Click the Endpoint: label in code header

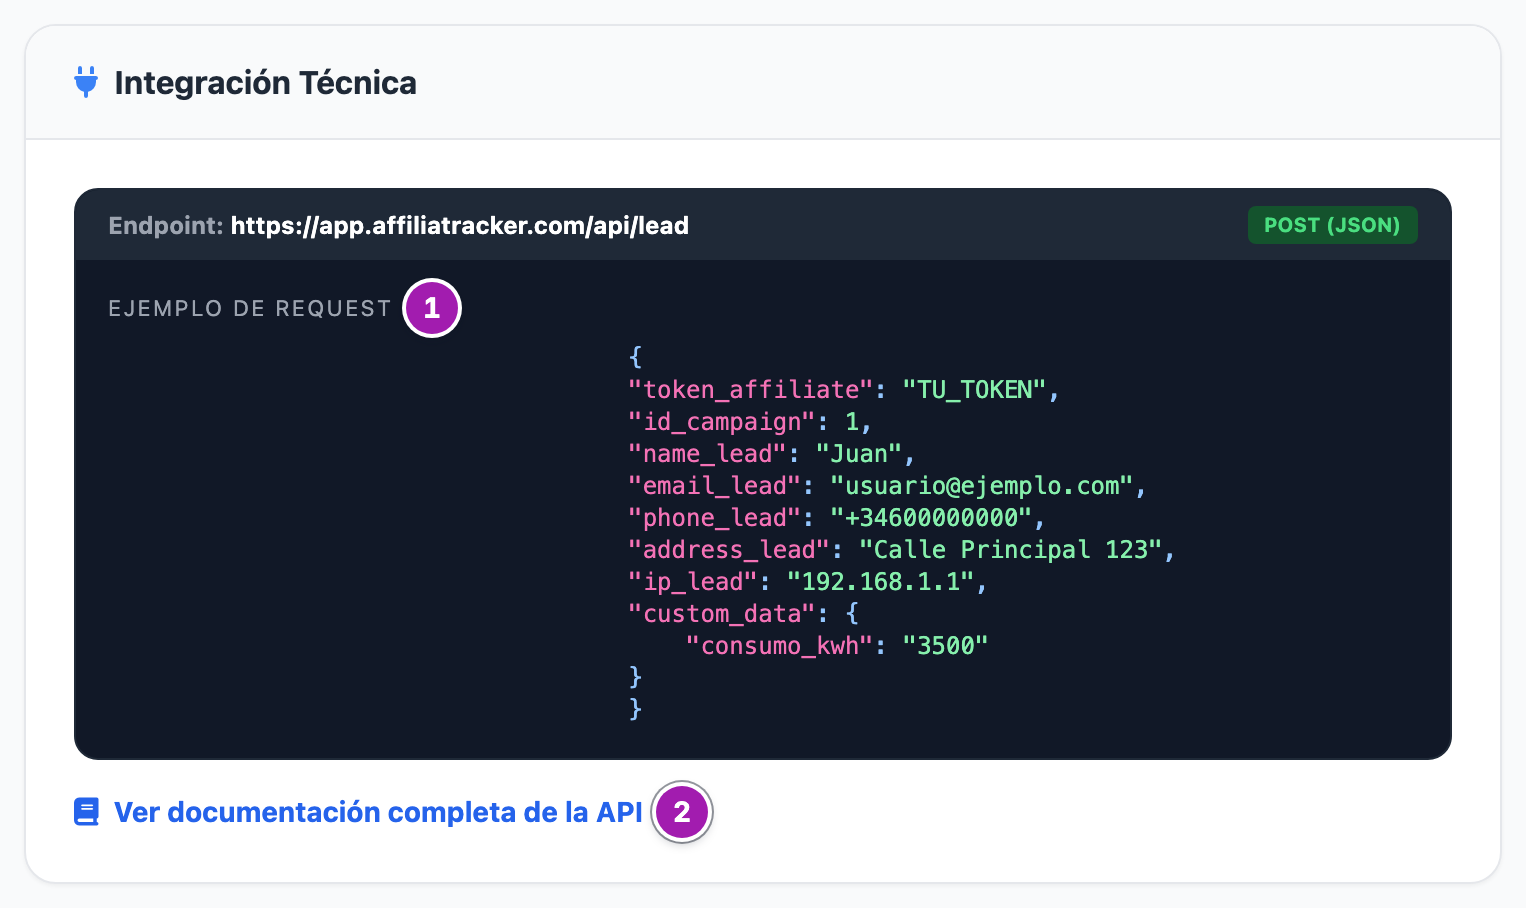(x=166, y=226)
